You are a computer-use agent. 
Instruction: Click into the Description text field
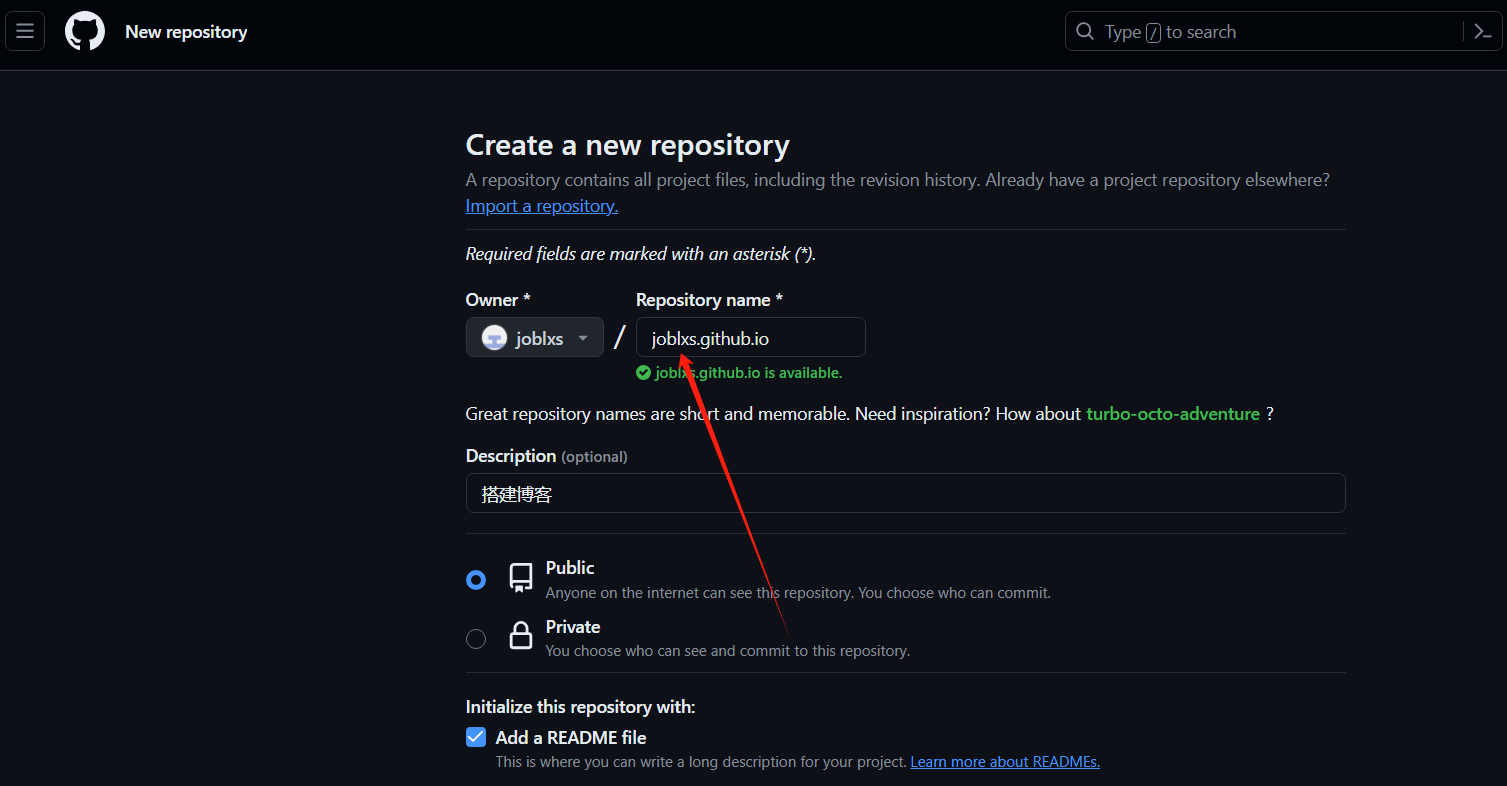tap(905, 494)
